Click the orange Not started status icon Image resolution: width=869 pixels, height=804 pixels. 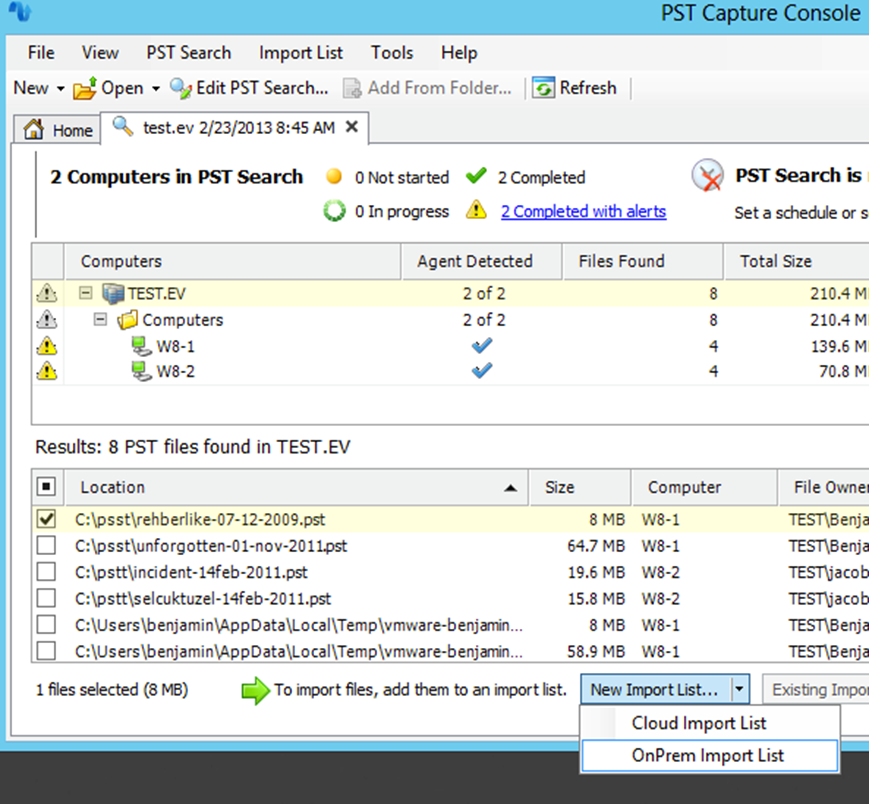(334, 176)
